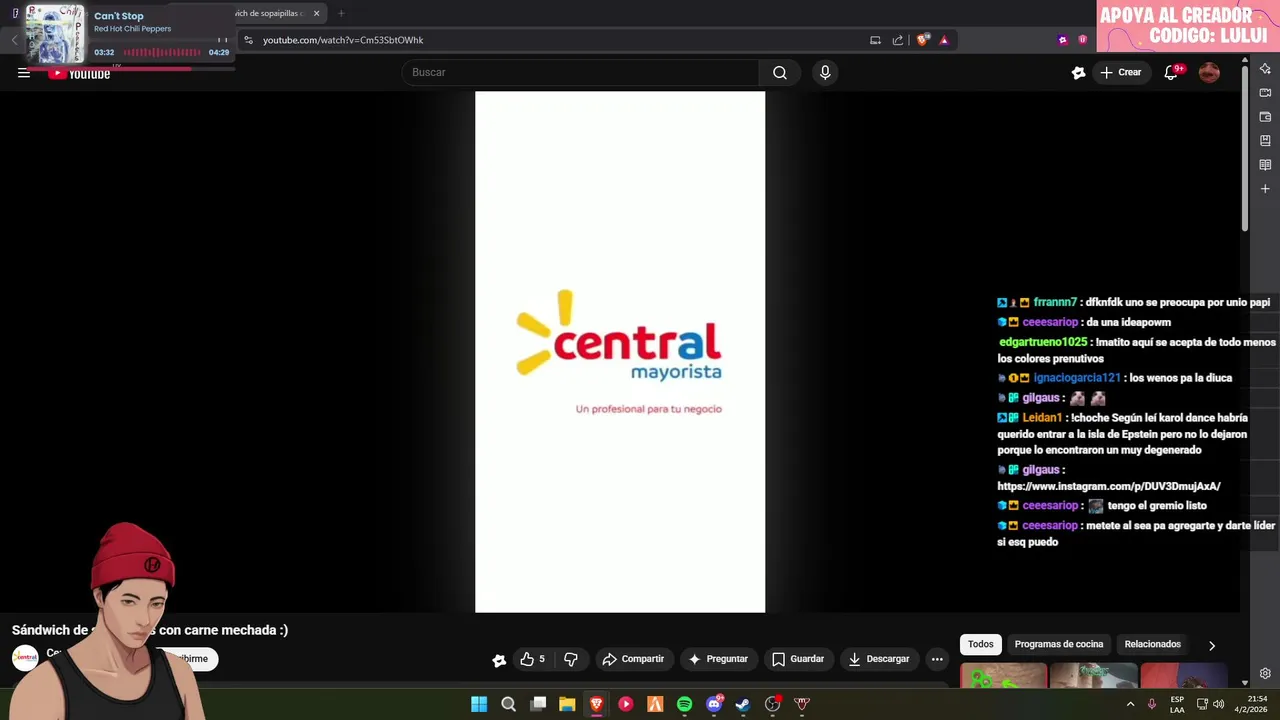Open the Crear button
The width and height of the screenshot is (1280, 720).
pyautogui.click(x=1121, y=72)
